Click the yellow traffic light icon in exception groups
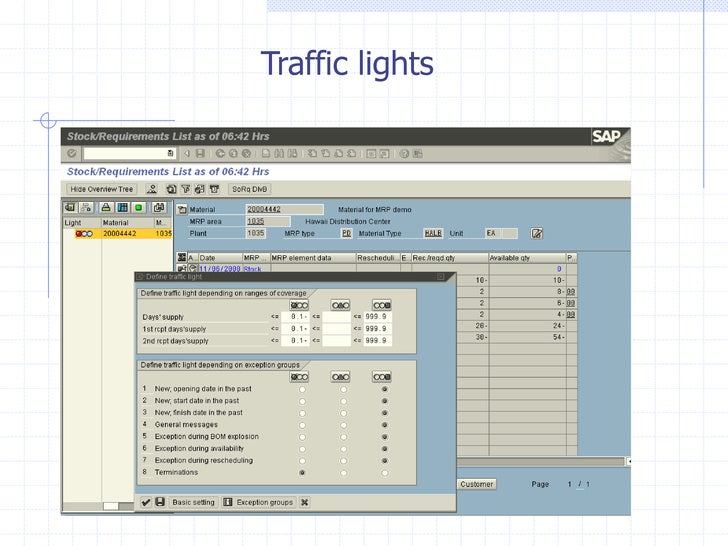The width and height of the screenshot is (728, 546). [340, 377]
